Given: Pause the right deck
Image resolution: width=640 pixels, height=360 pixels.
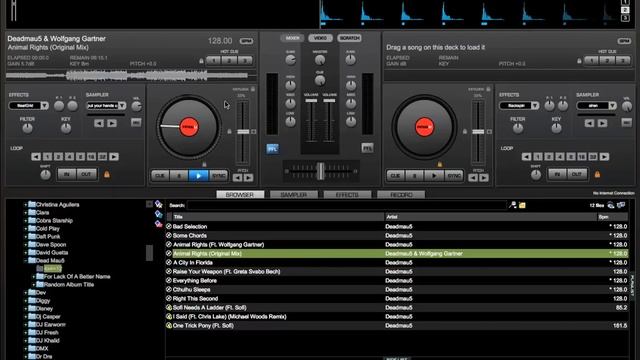Looking at the screenshot, I should coord(414,176).
